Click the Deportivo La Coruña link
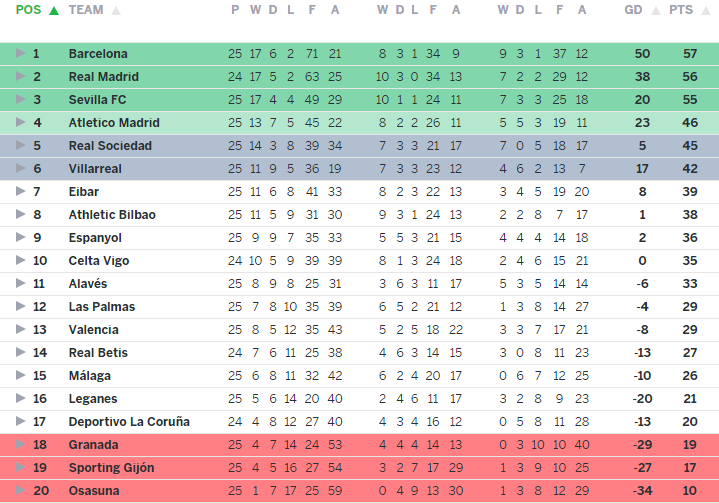The width and height of the screenshot is (719, 503). coord(129,422)
